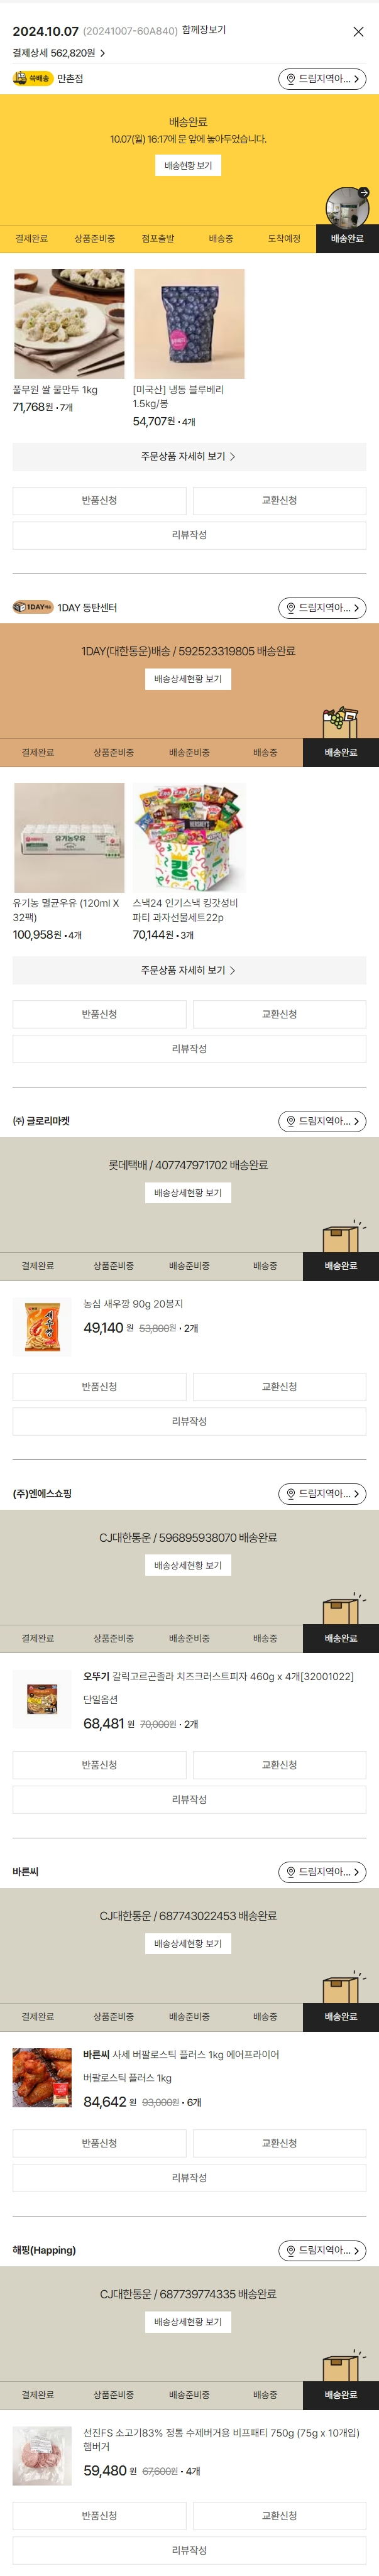Open 풀무원 쌀 물만두 product thumbnail
Image resolution: width=379 pixels, height=2576 pixels.
pos(69,323)
